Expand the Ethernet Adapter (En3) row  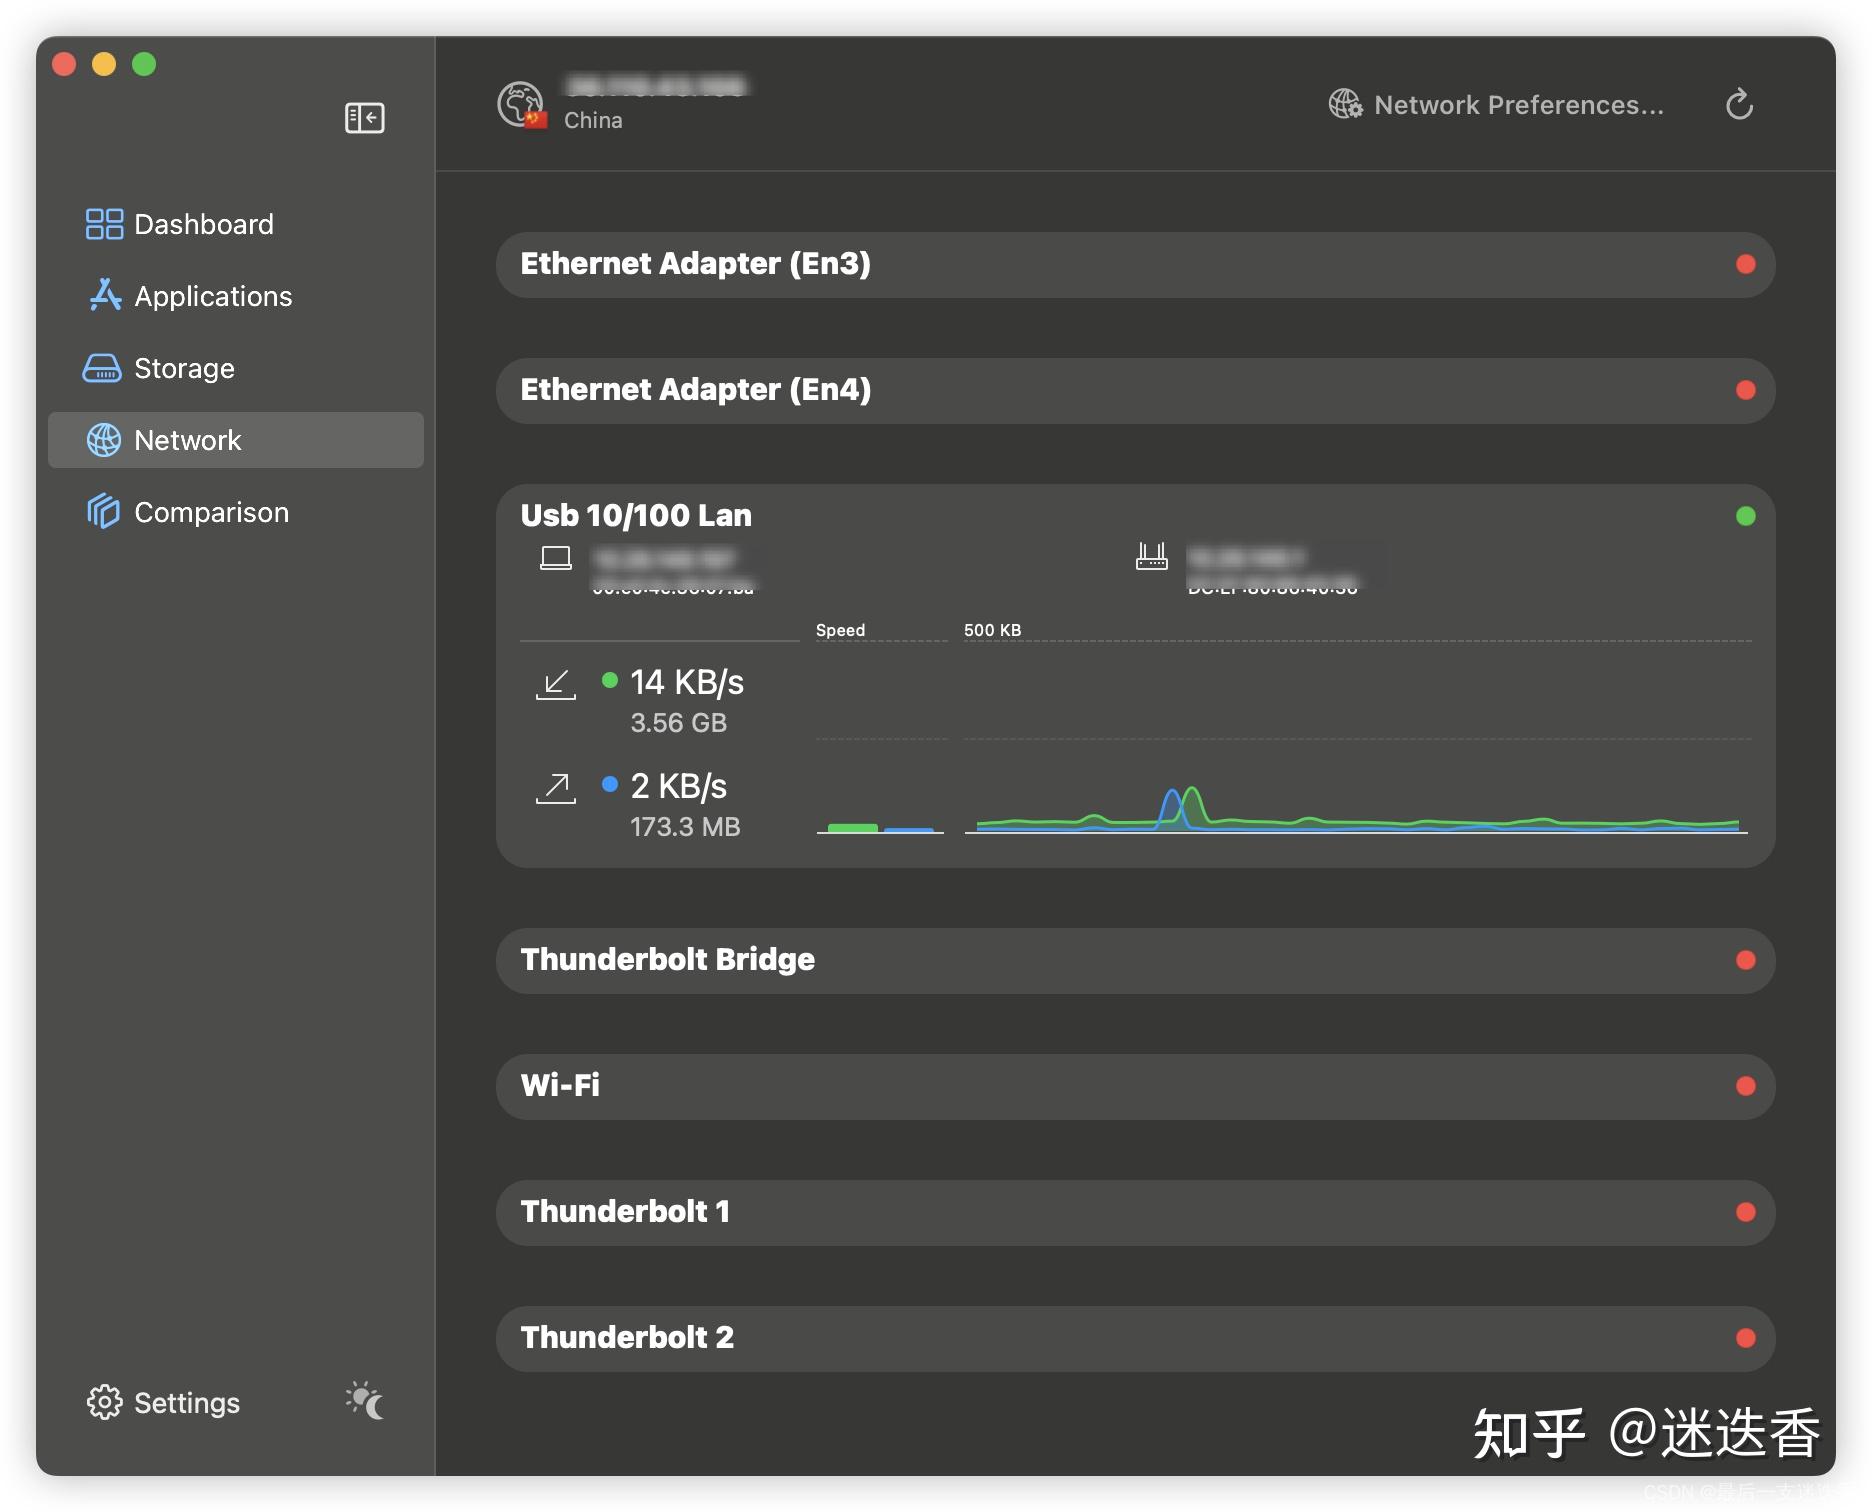[1135, 264]
